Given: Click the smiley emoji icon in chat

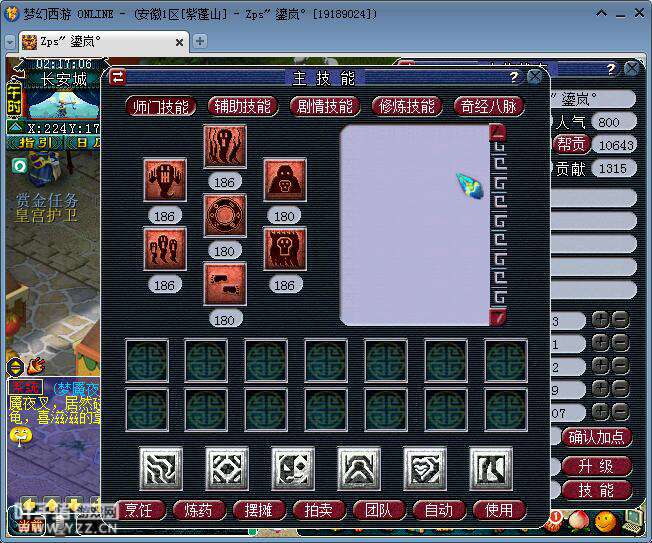Looking at the screenshot, I should [x=21, y=436].
